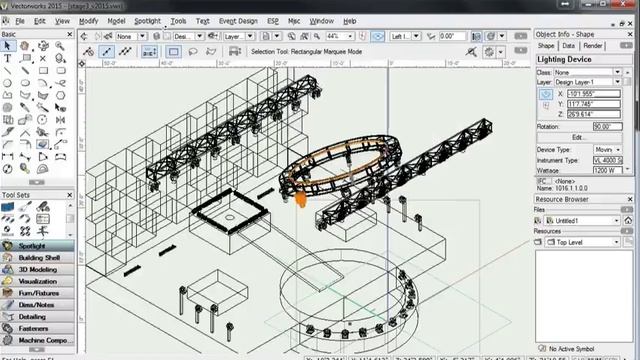Select the Line tool
The width and height of the screenshot is (640, 360).
[x=7, y=71]
